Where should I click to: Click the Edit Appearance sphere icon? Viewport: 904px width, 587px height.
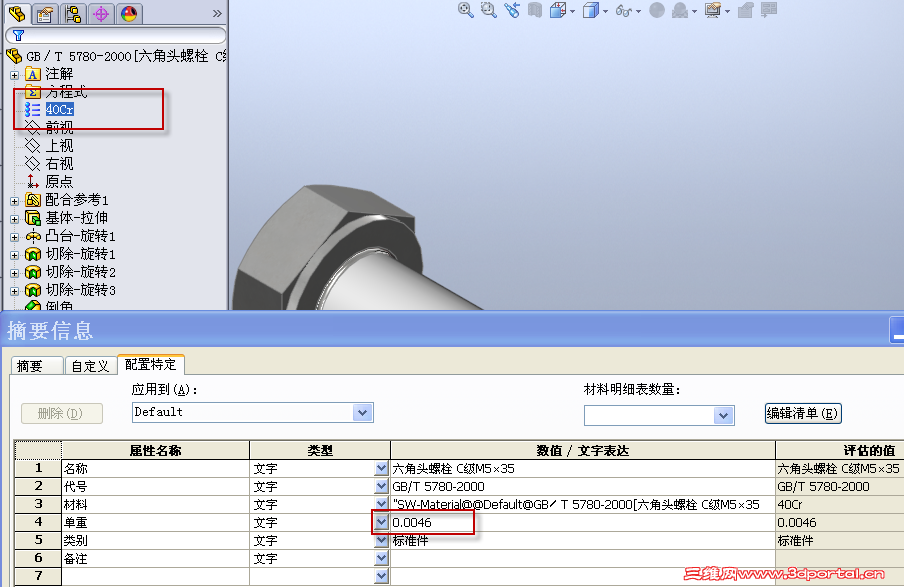(x=657, y=10)
